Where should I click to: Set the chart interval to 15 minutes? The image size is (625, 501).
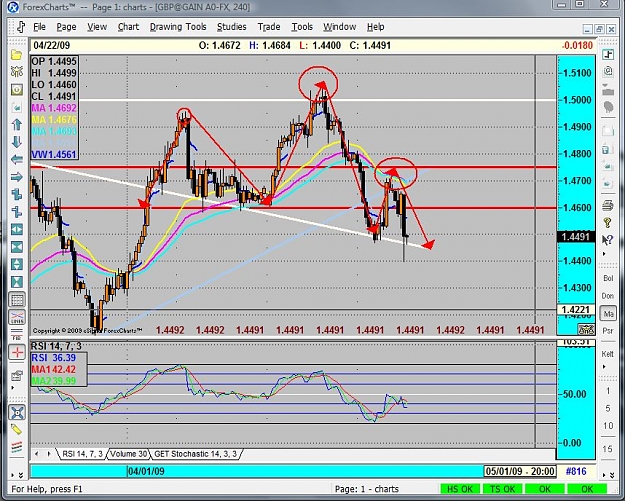608,449
